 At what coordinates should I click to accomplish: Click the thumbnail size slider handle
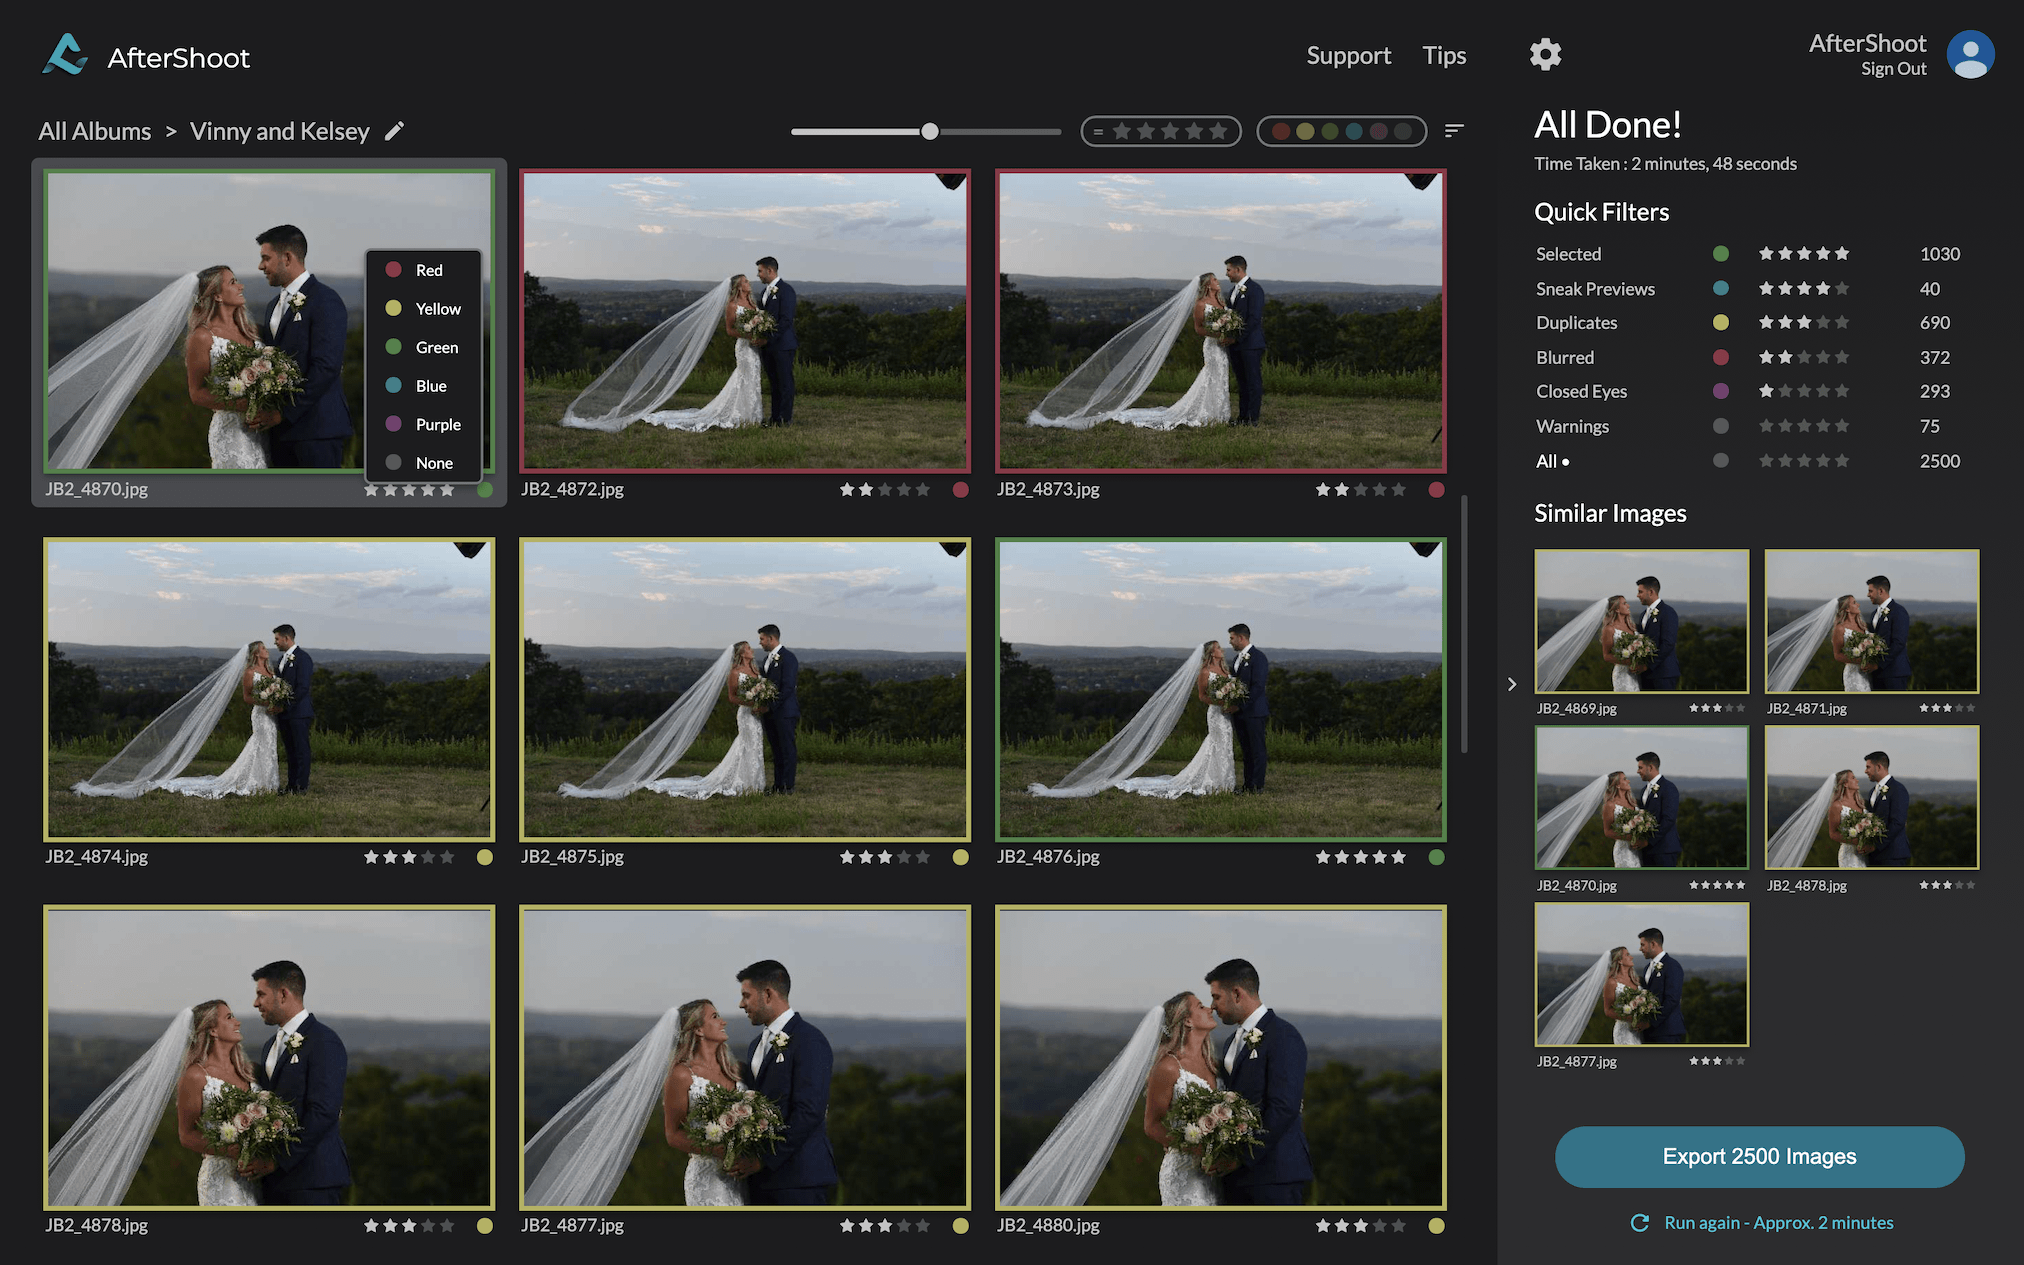[x=930, y=131]
